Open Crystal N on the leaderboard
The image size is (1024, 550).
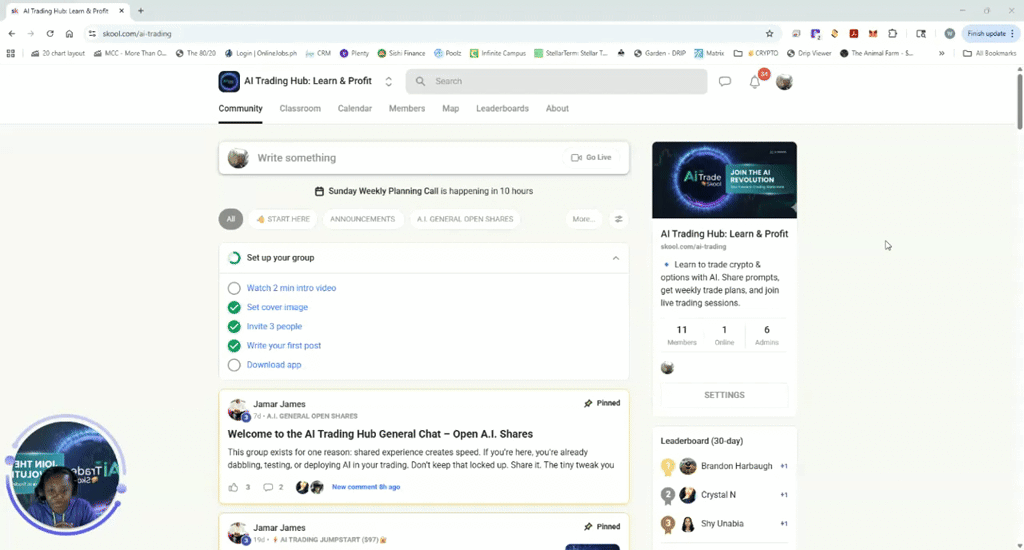pos(718,494)
